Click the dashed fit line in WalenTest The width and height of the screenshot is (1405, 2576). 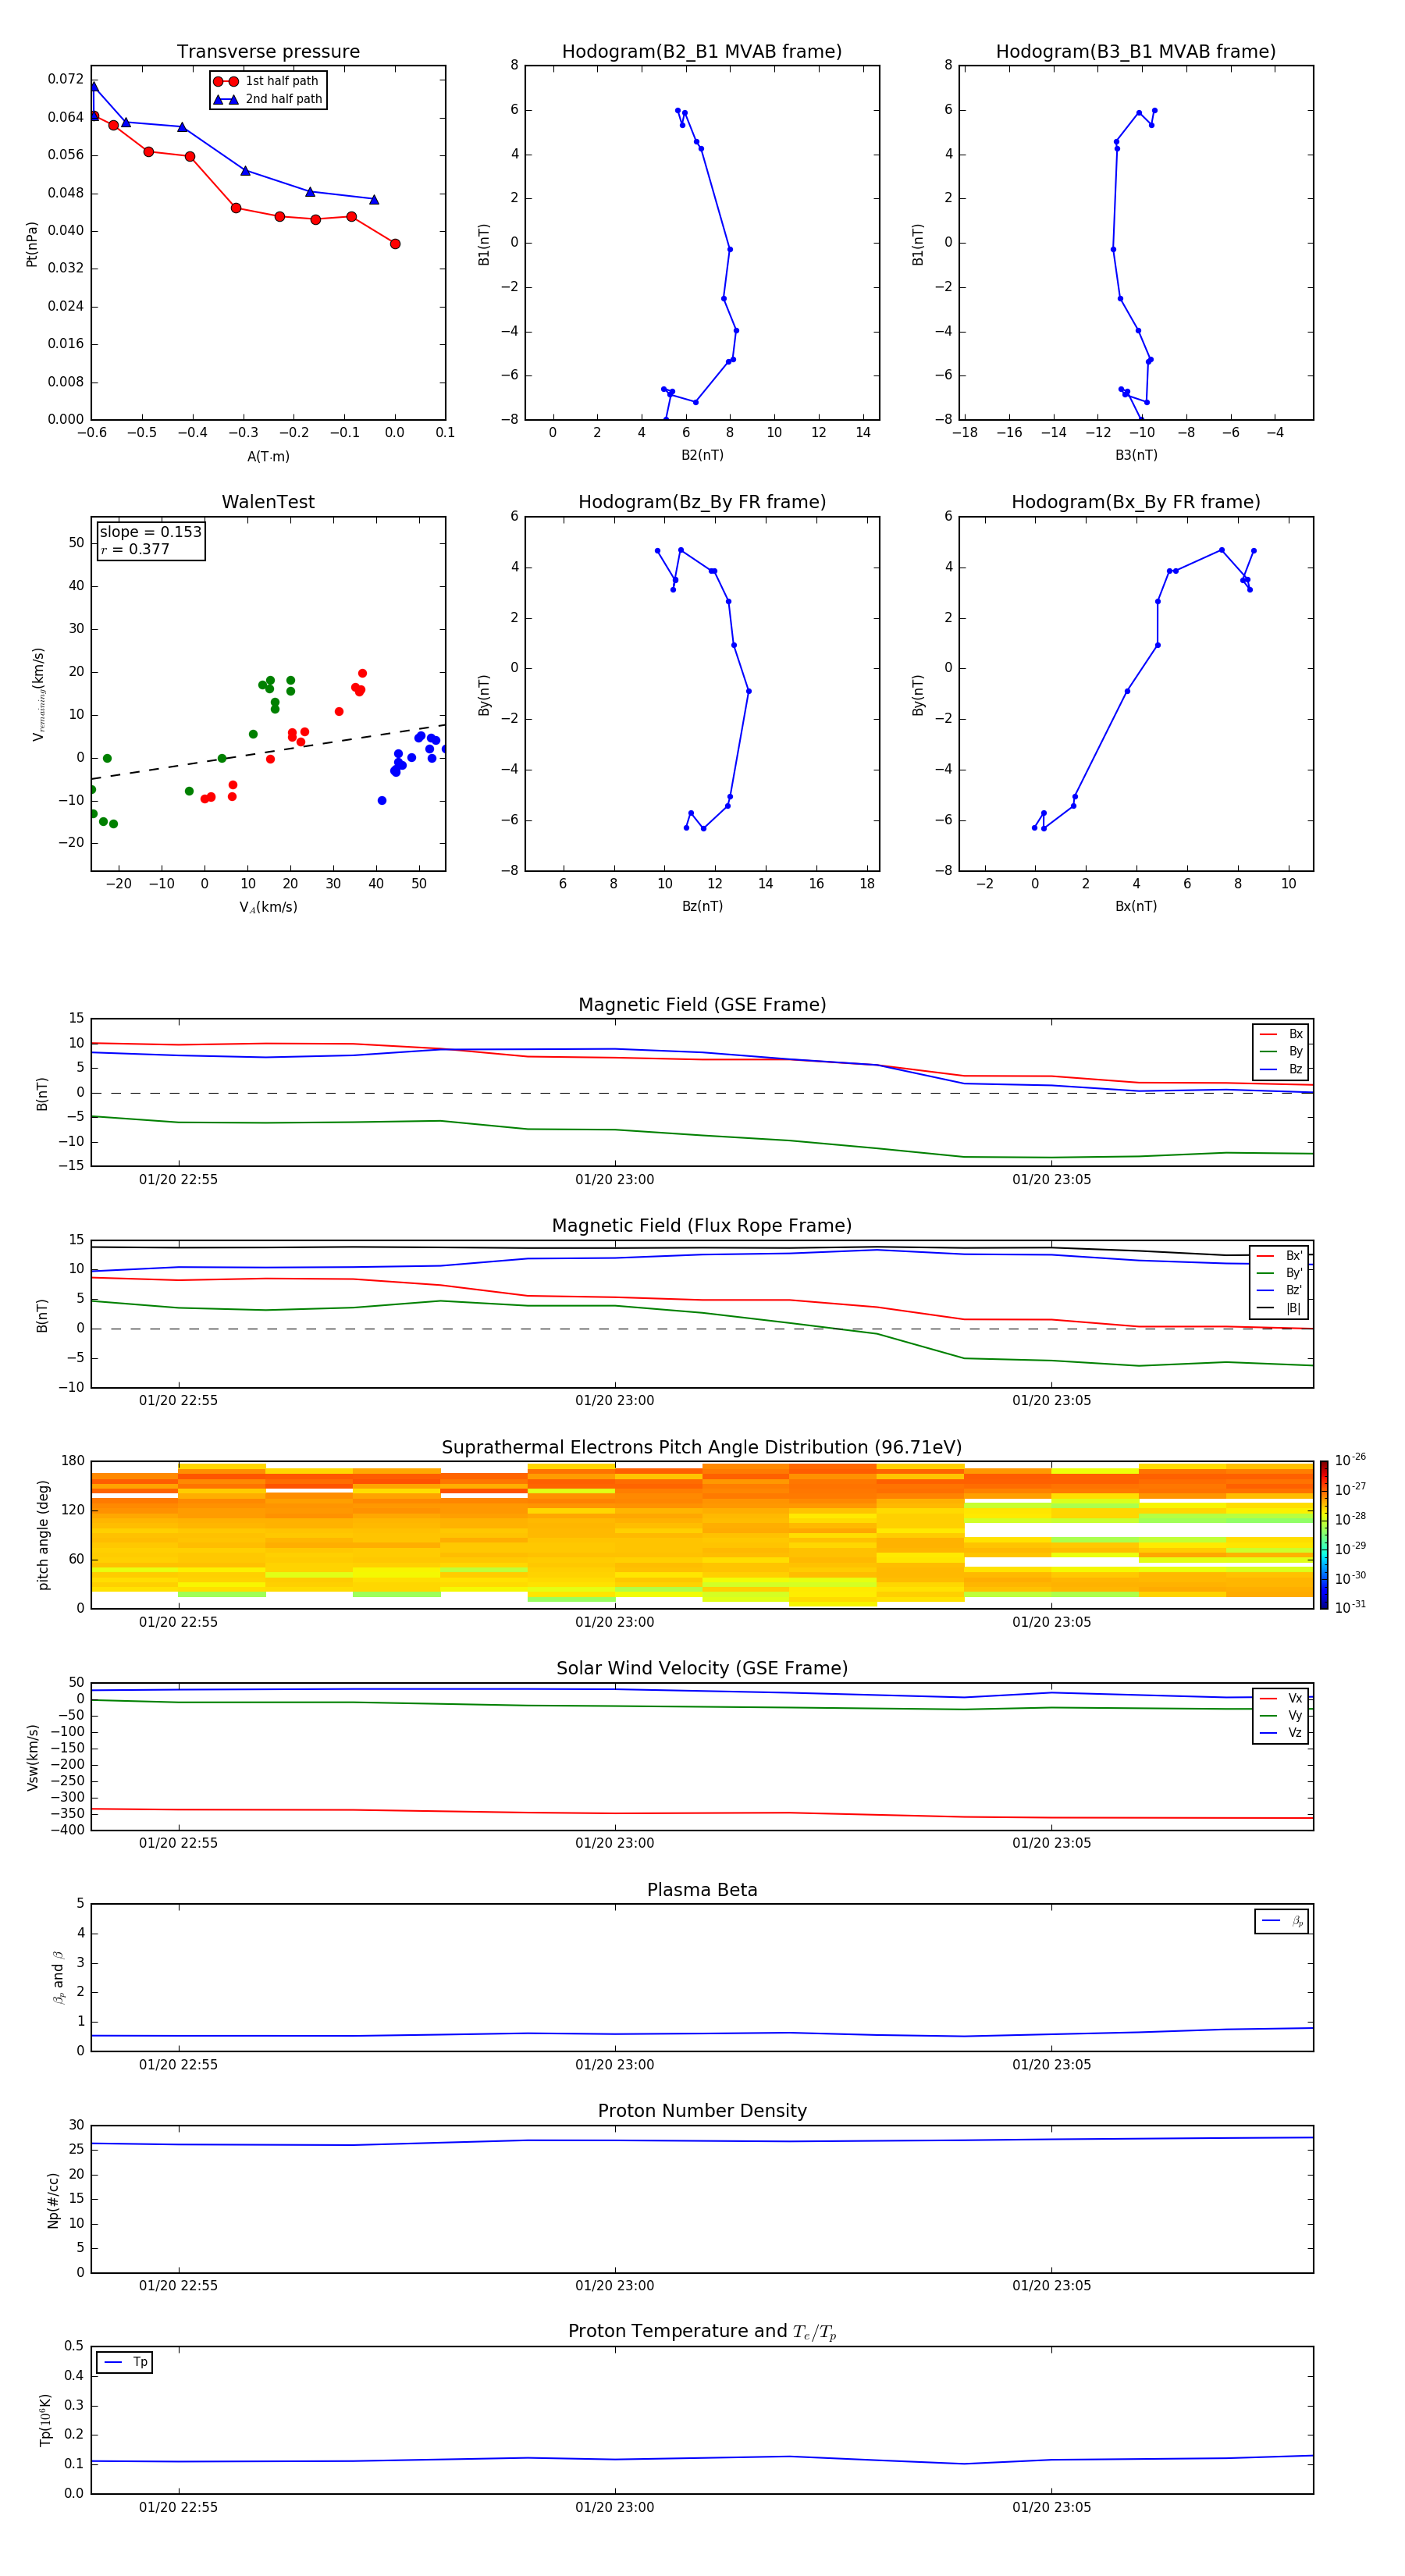point(268,751)
